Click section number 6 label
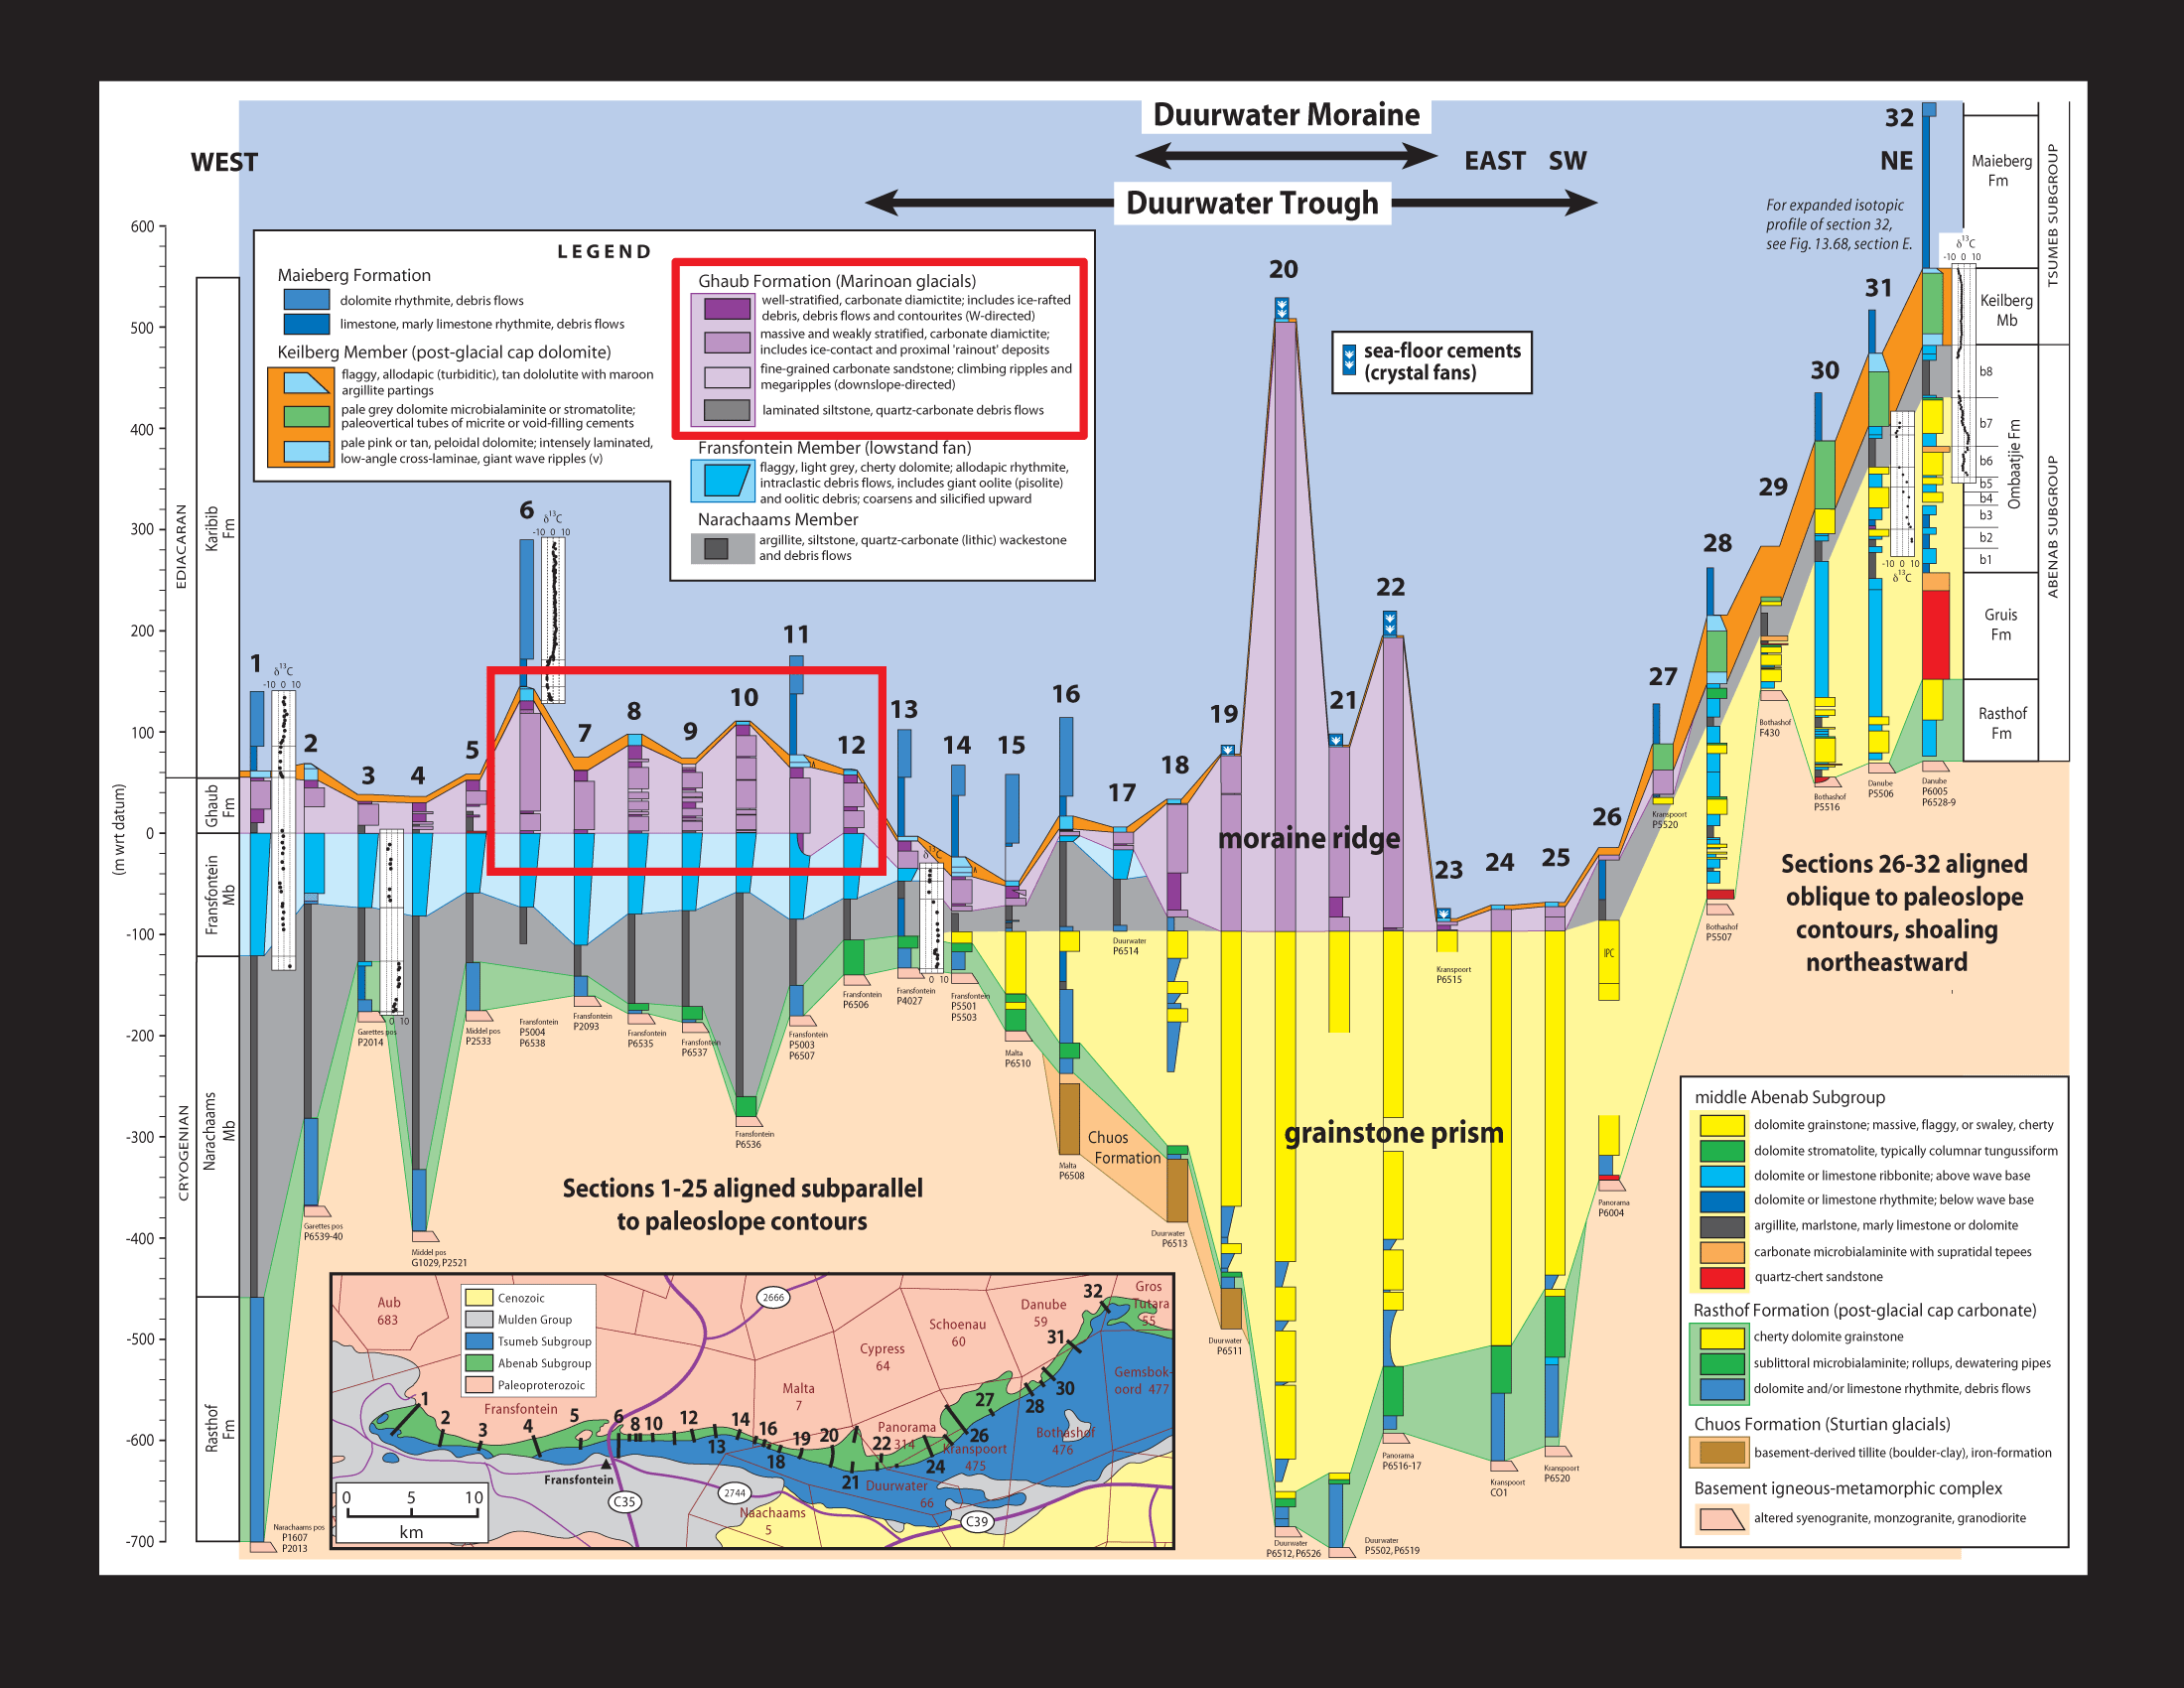The height and width of the screenshot is (1688, 2184). [526, 510]
